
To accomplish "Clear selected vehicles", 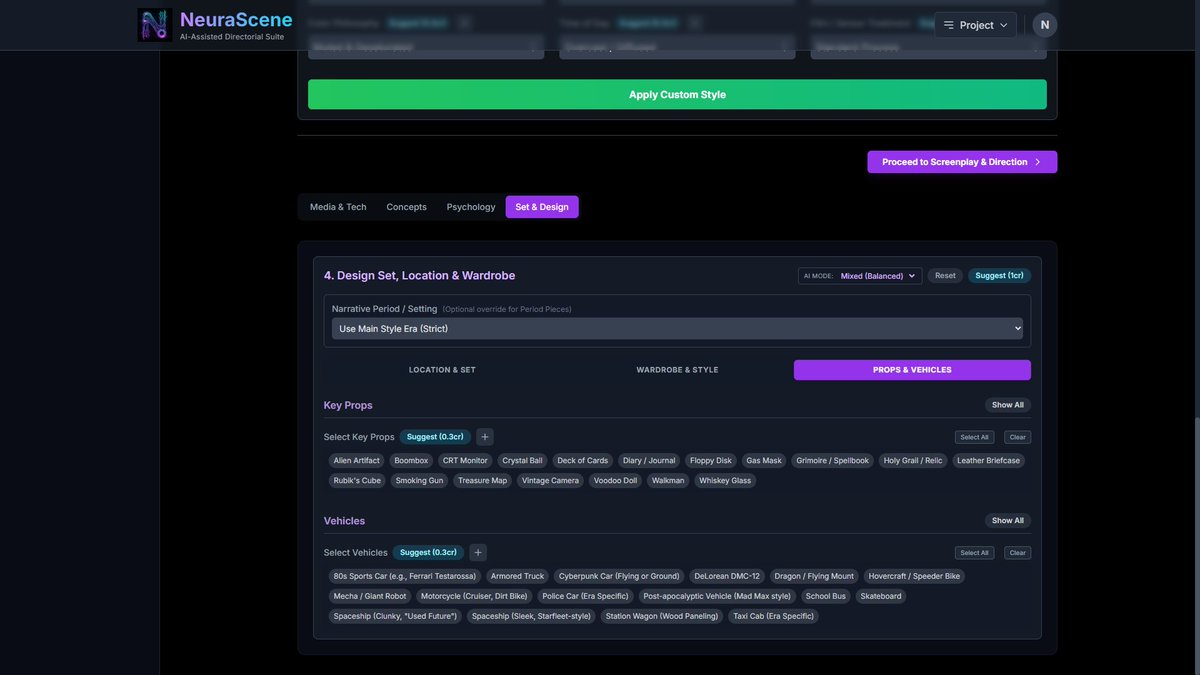I will [x=1017, y=552].
